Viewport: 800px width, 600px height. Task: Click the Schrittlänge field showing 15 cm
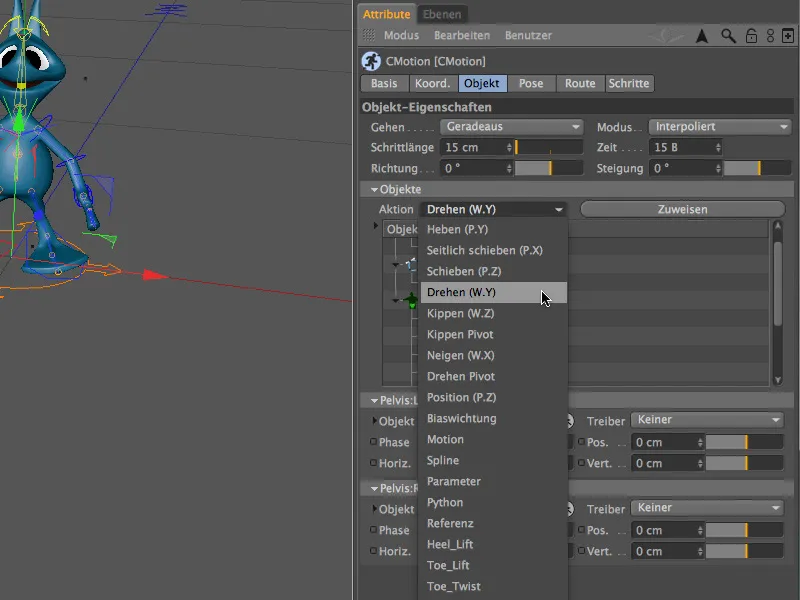[x=477, y=147]
